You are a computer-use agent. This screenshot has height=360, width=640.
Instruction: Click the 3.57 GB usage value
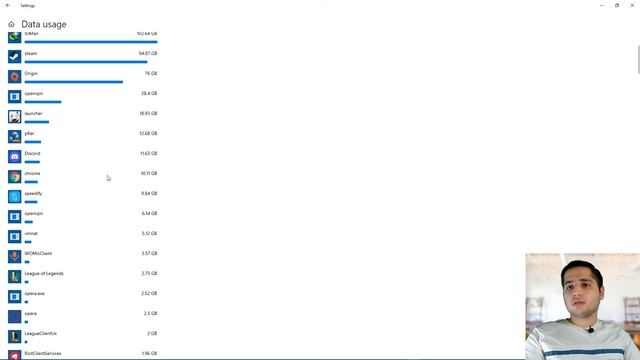(x=149, y=253)
